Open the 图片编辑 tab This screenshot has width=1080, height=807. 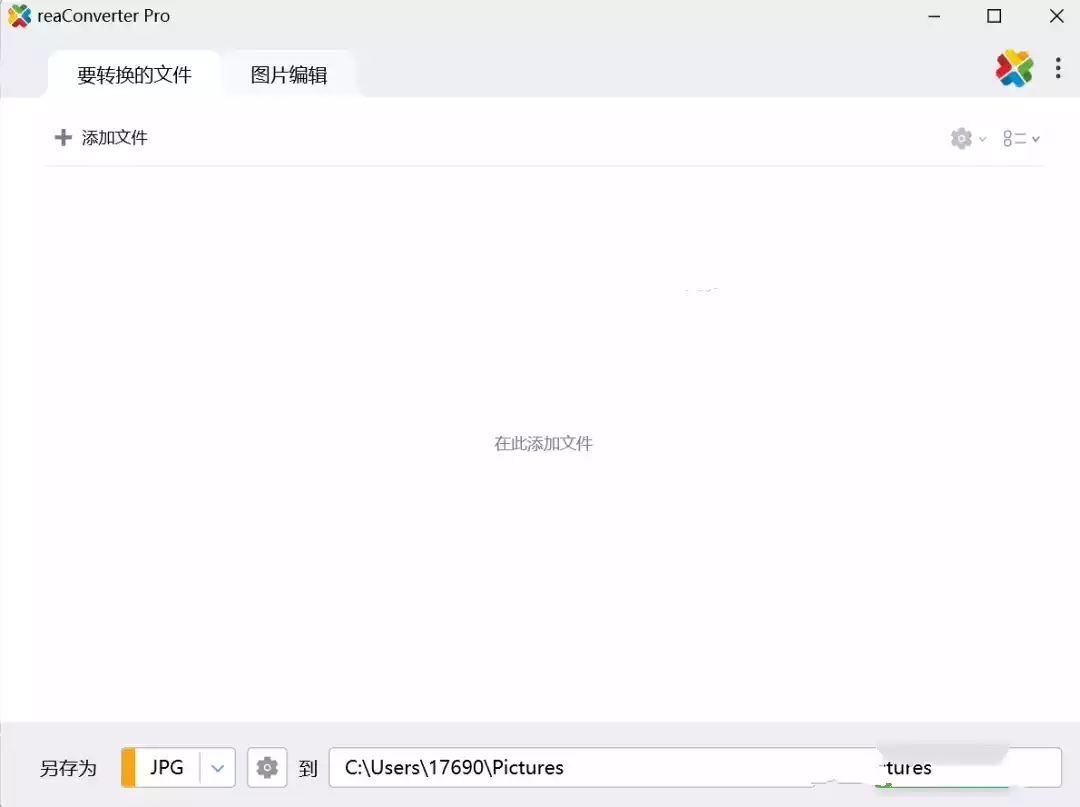point(289,75)
